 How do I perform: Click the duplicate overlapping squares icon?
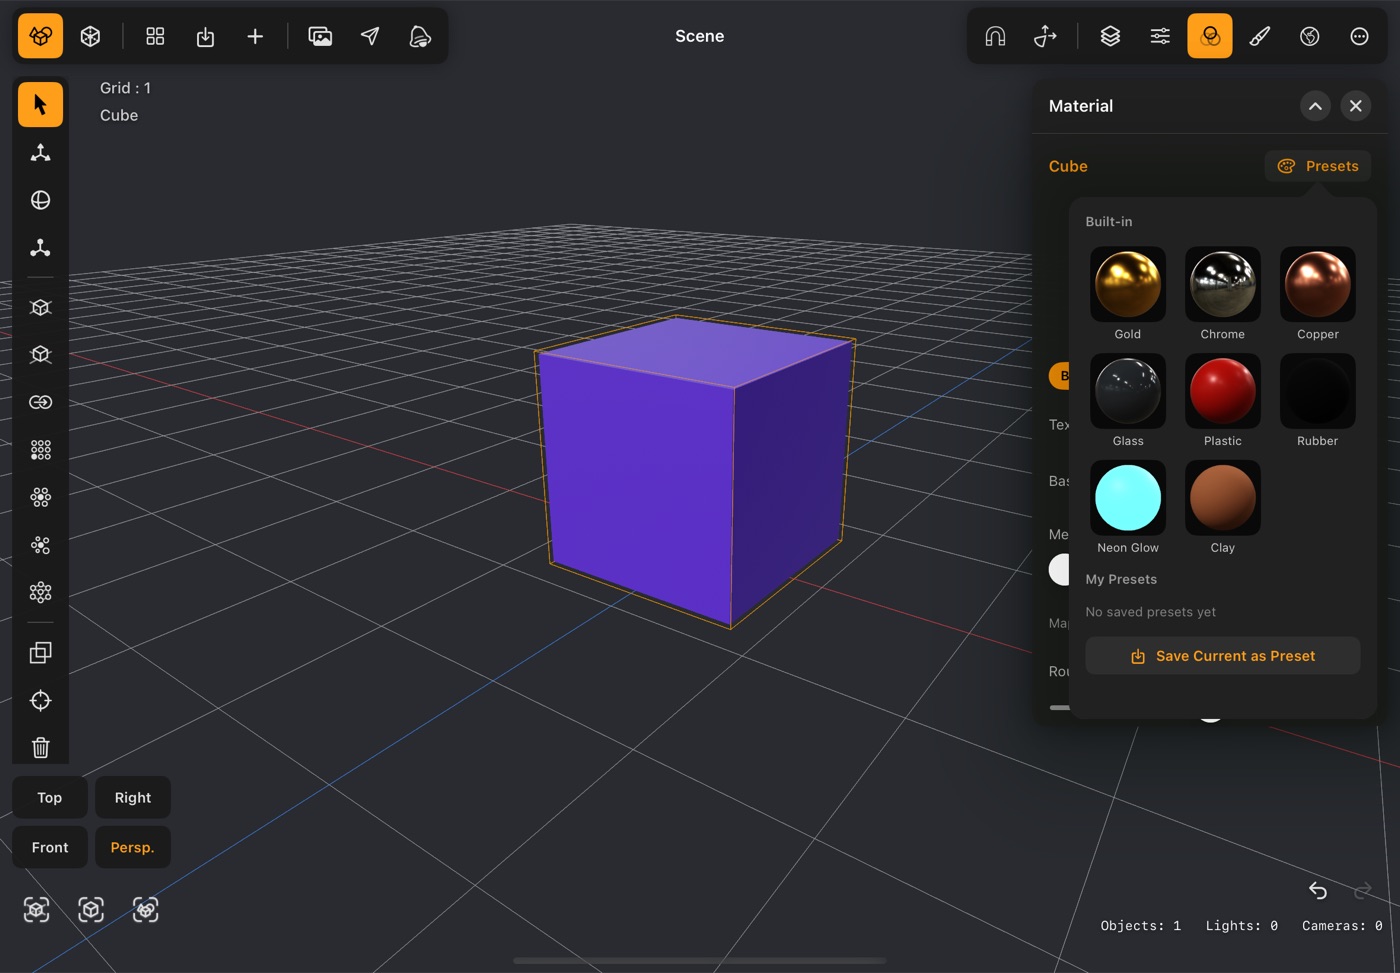pyautogui.click(x=40, y=653)
